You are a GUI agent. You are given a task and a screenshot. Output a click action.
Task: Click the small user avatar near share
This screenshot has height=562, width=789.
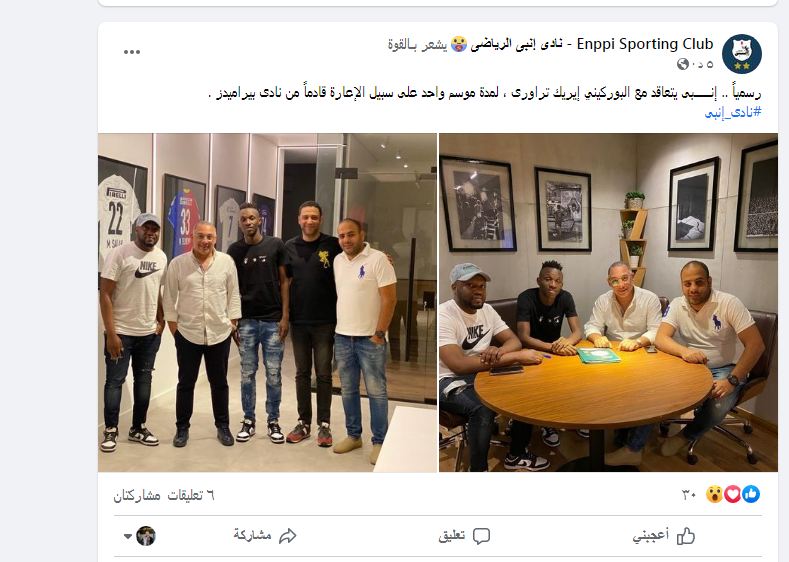coord(146,536)
